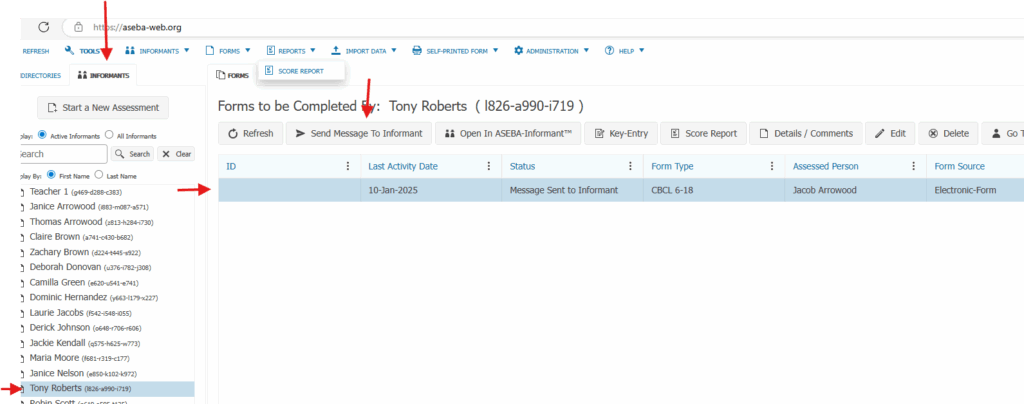Click the Score Report icon in dropdown

click(x=269, y=70)
